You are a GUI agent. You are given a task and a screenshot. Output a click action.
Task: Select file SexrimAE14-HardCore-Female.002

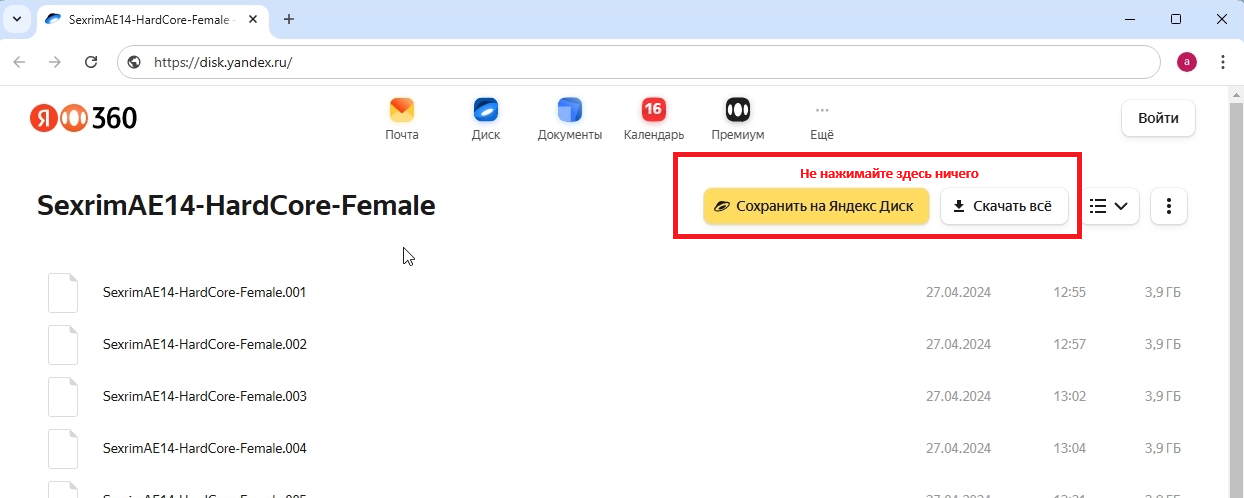pyautogui.click(x=204, y=345)
